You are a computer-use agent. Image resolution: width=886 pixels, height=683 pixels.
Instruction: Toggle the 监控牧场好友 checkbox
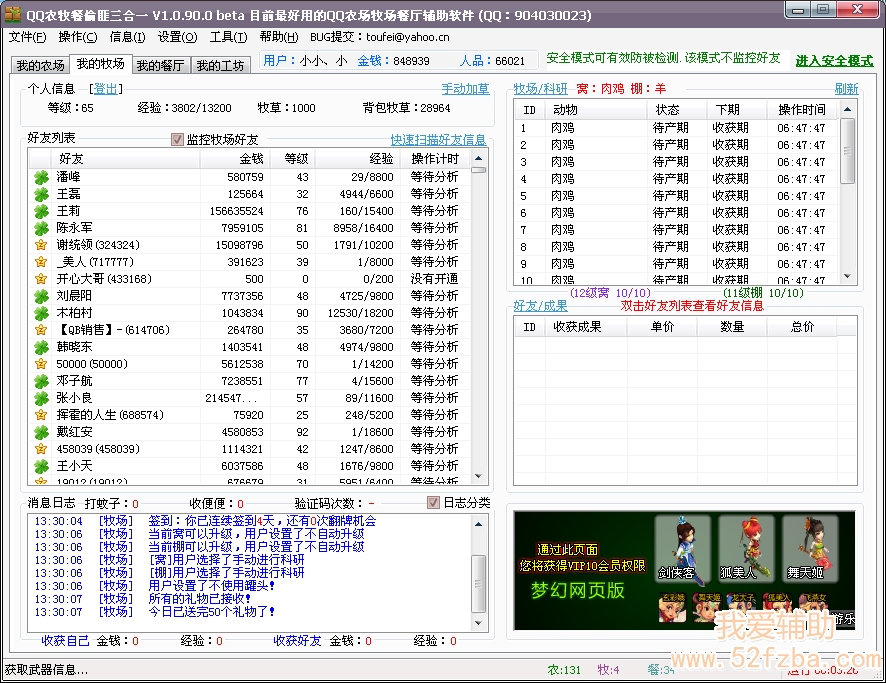(x=178, y=140)
